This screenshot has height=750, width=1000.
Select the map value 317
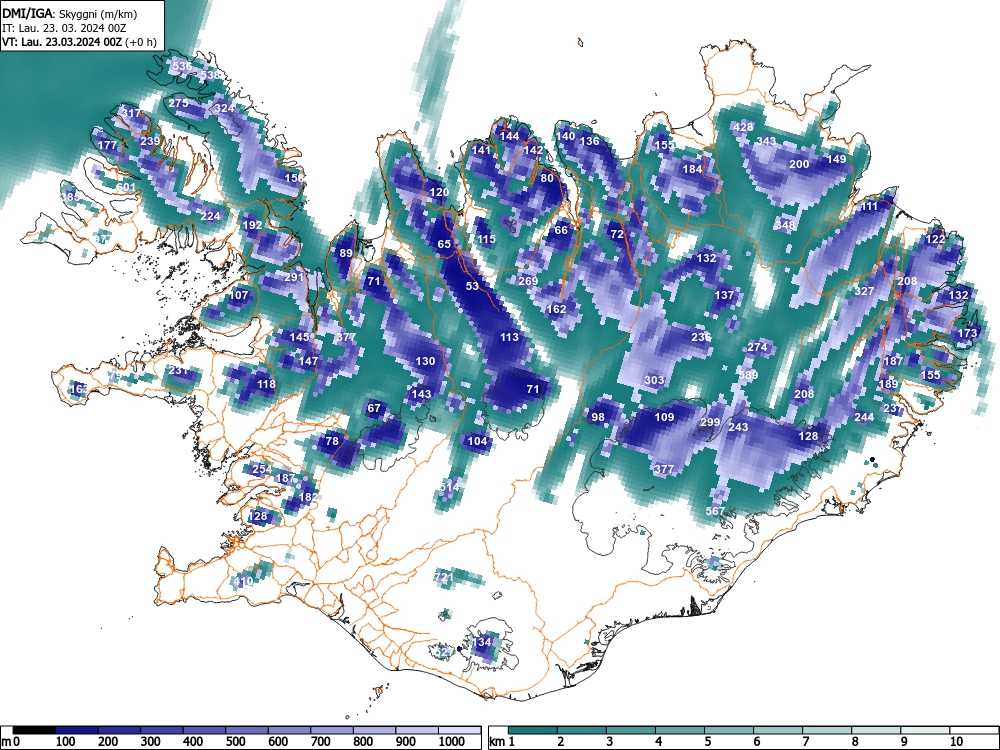(131, 114)
